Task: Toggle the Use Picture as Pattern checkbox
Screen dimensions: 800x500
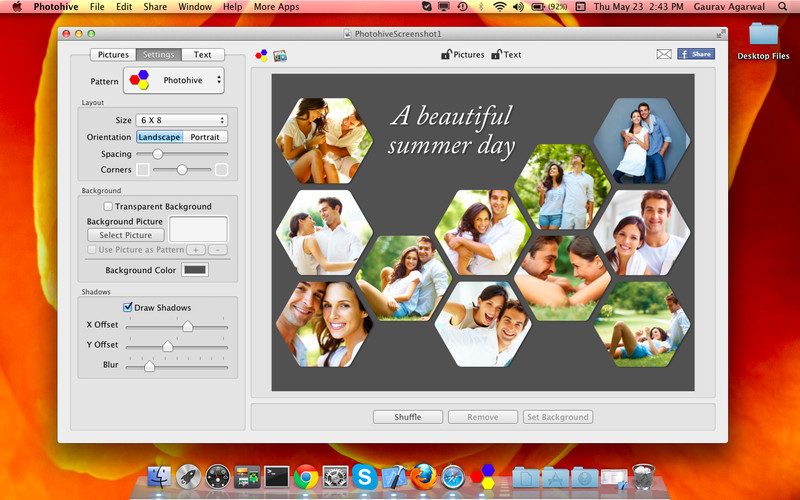Action: click(x=92, y=249)
